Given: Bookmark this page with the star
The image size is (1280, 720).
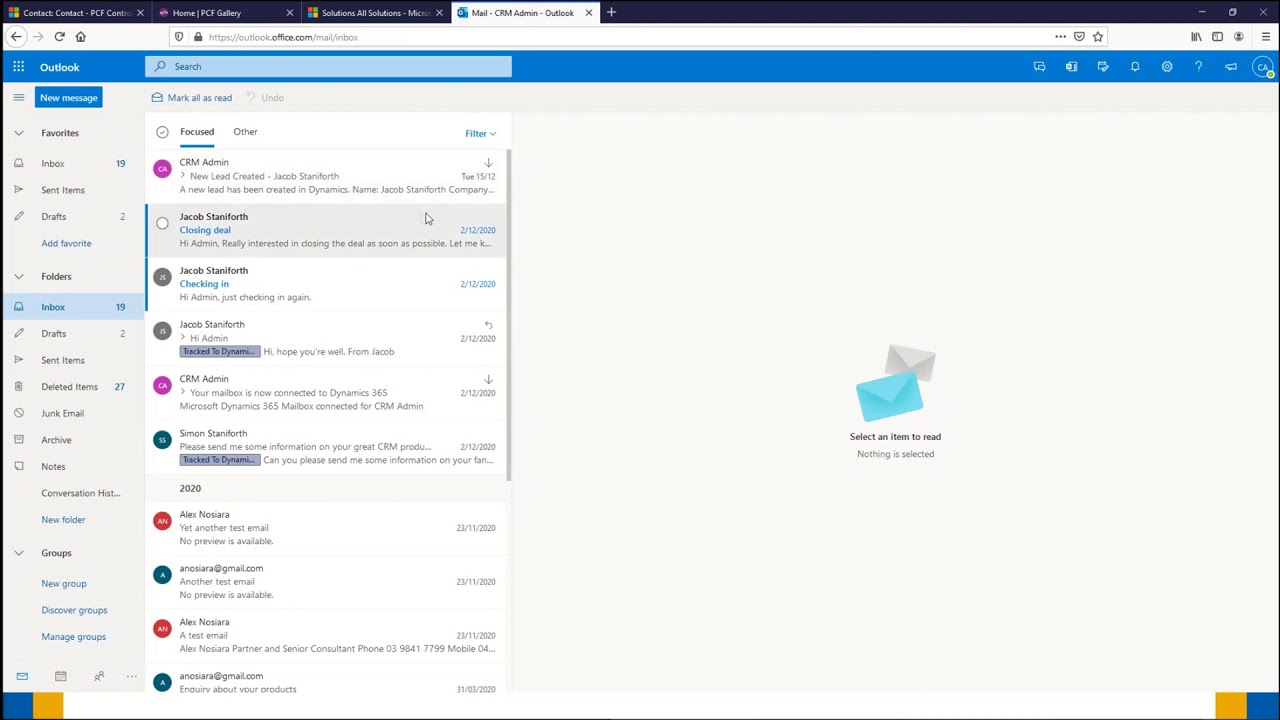Looking at the screenshot, I should (1098, 37).
